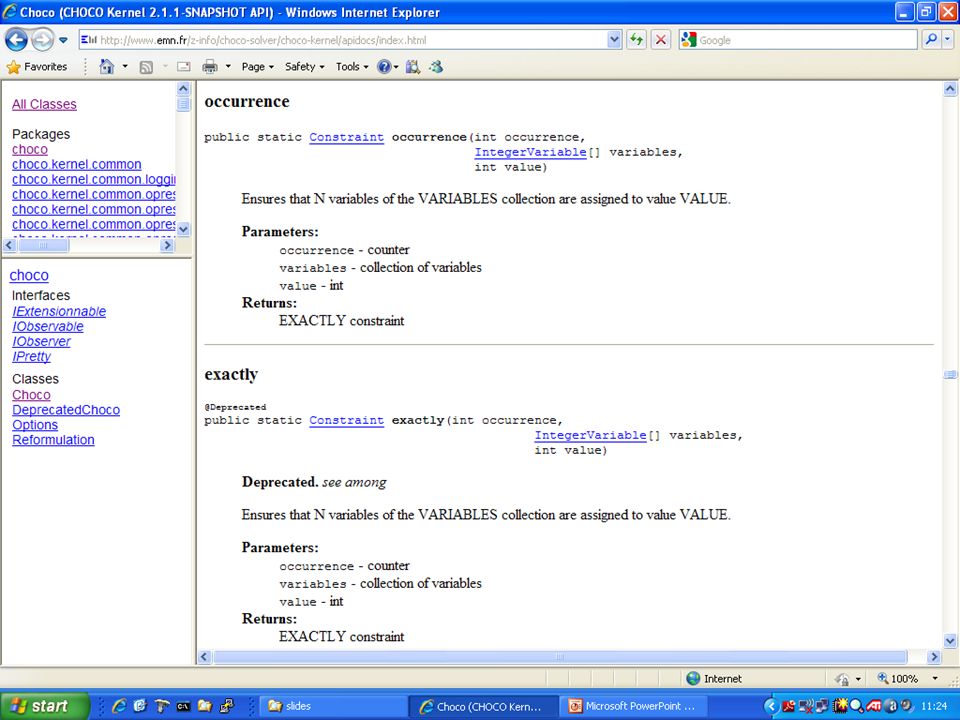This screenshot has height=720, width=960.
Task: Open the IExtensionnable interface link
Action: click(x=59, y=312)
